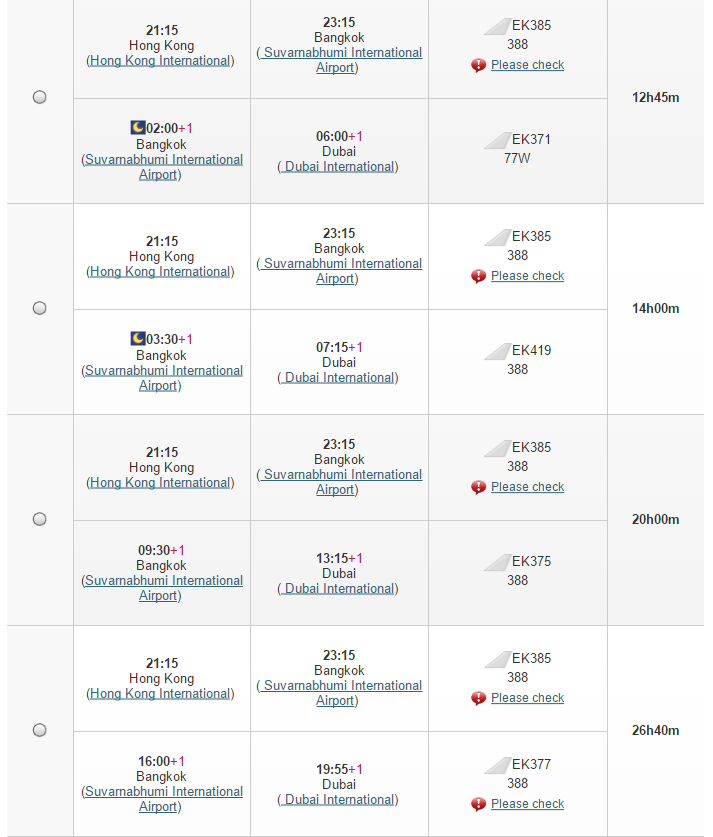Open Suvarnabhumi airport link for 09:30+1 departure
Image resolution: width=713 pixels, height=837 pixels.
(163, 588)
